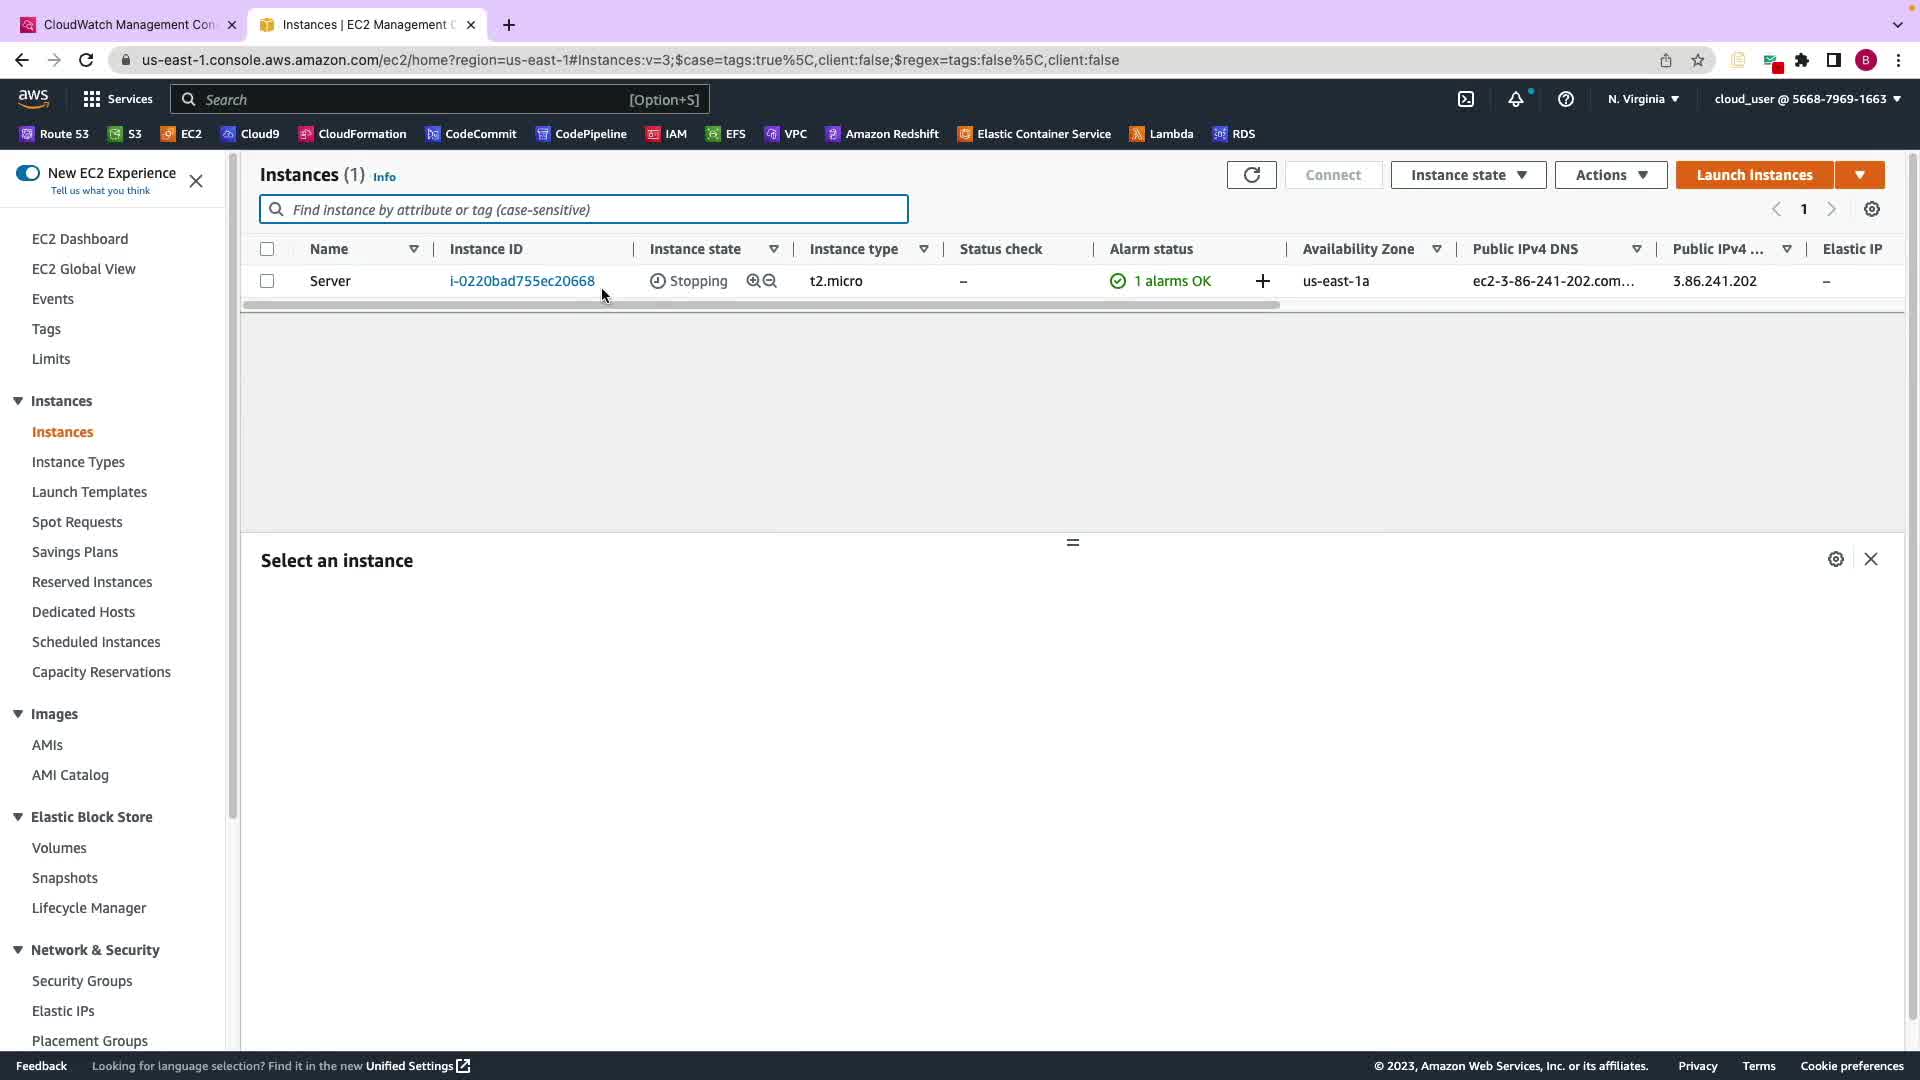Expand the Actions dropdown menu

(x=1610, y=175)
